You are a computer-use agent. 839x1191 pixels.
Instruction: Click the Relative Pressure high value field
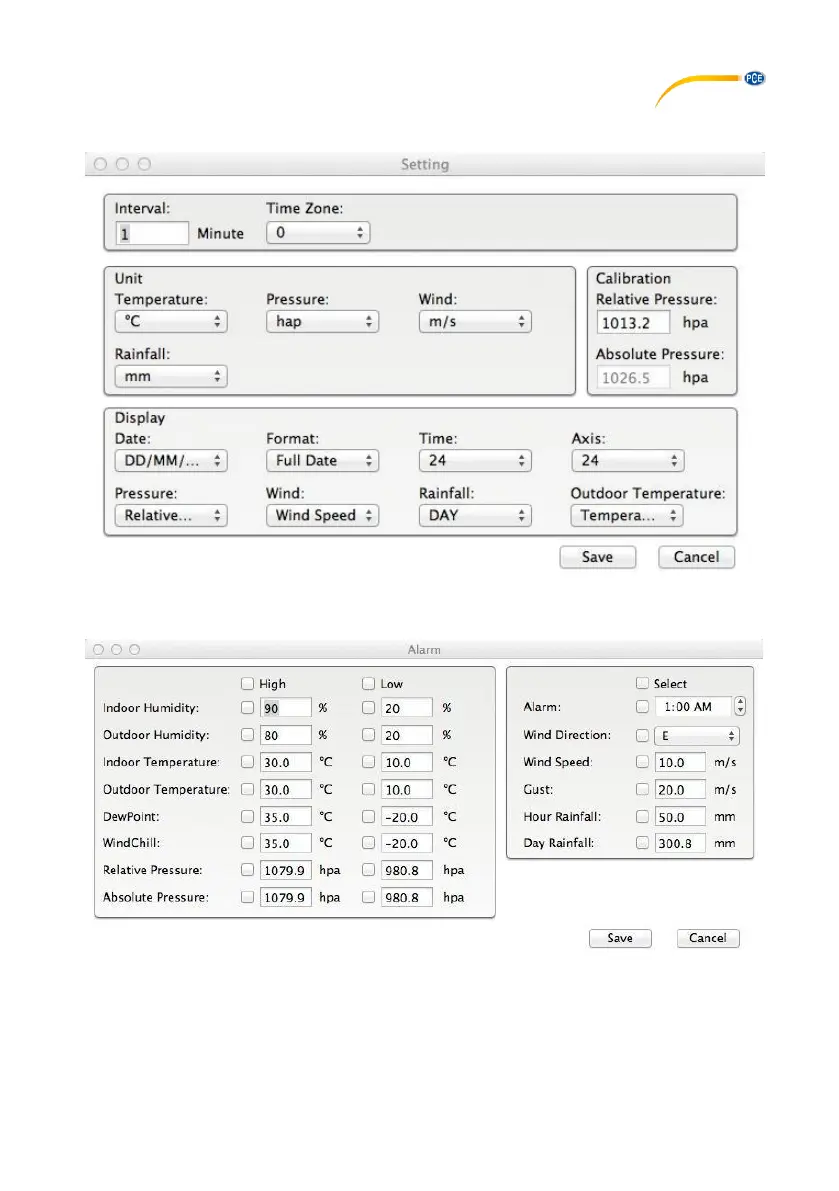coord(285,870)
